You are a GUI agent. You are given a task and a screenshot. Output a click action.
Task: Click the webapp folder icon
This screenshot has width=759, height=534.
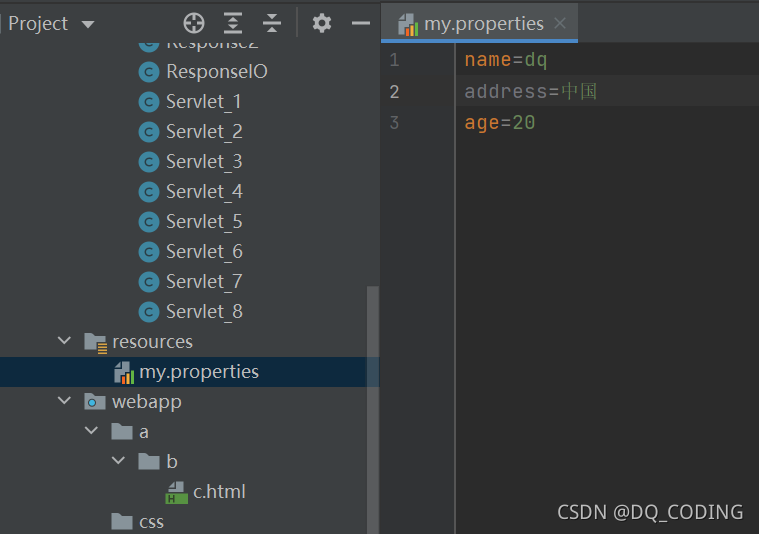pyautogui.click(x=95, y=402)
